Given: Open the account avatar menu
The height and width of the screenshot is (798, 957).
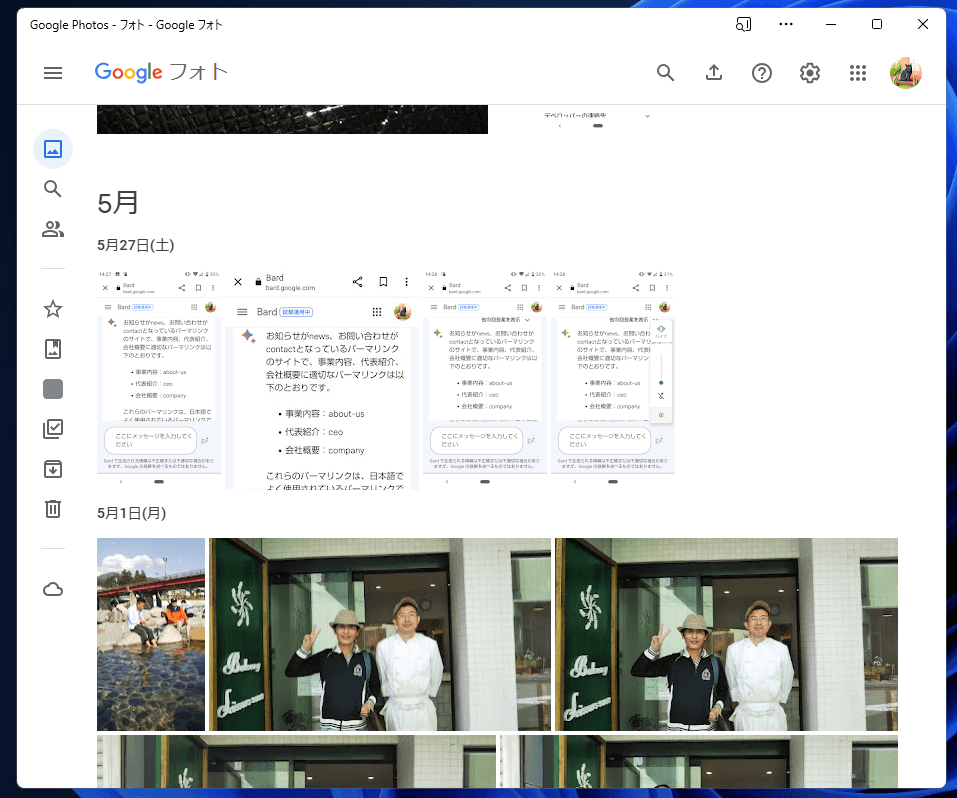Looking at the screenshot, I should (x=906, y=73).
